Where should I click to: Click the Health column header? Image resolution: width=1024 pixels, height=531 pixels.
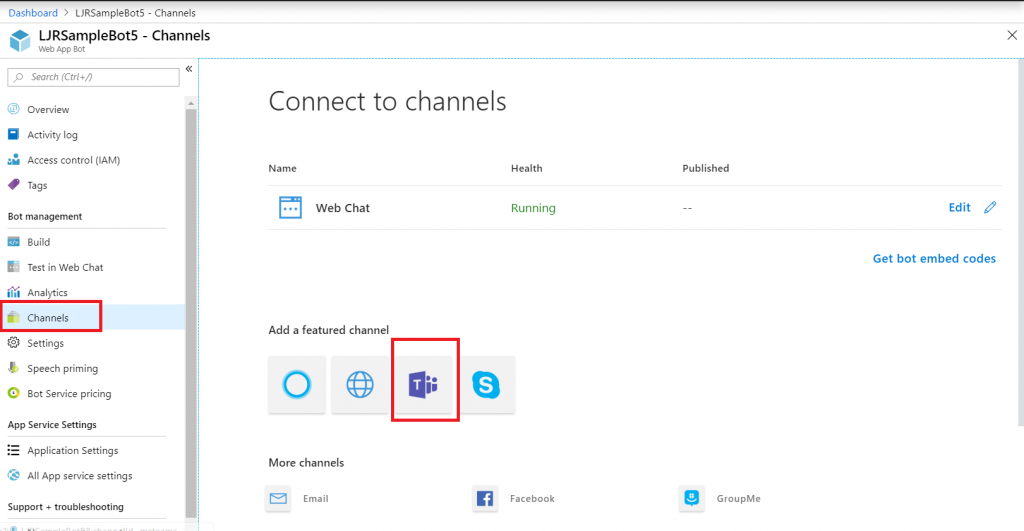[526, 168]
